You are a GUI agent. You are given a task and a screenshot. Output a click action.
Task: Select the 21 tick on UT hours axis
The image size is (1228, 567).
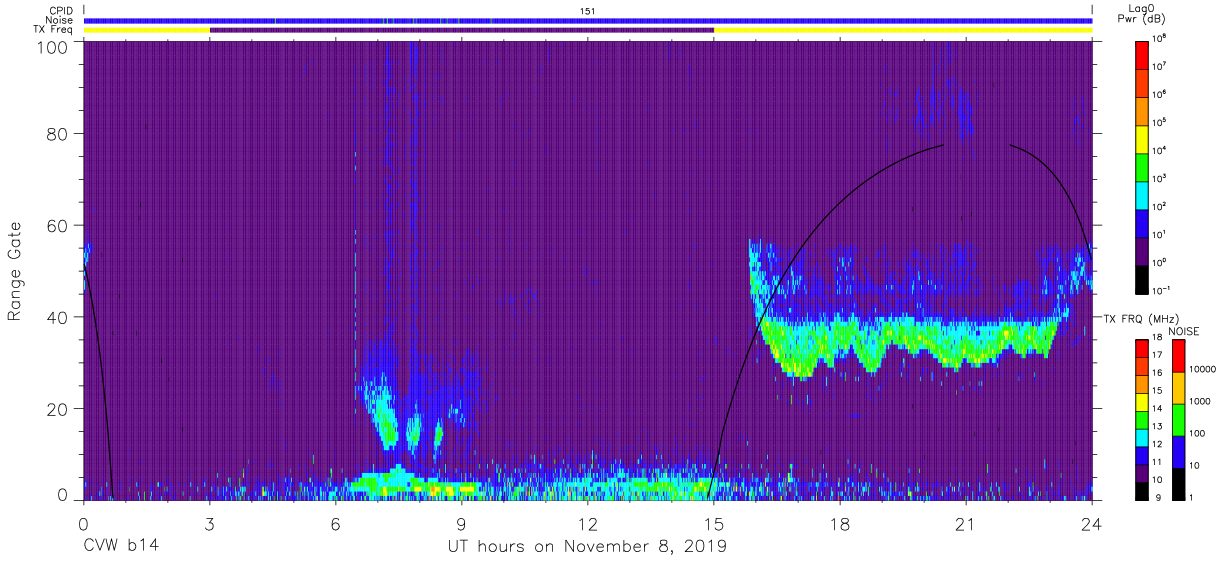[966, 523]
